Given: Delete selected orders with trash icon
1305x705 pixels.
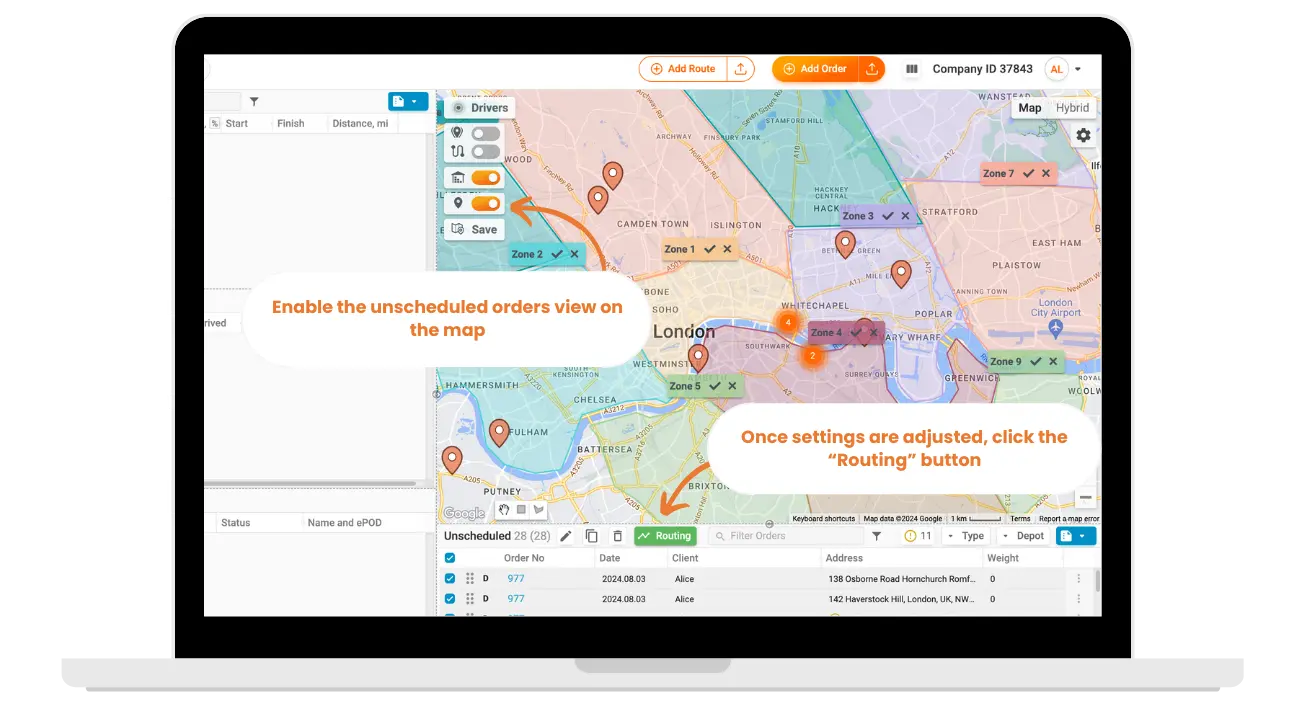Looking at the screenshot, I should pos(617,536).
